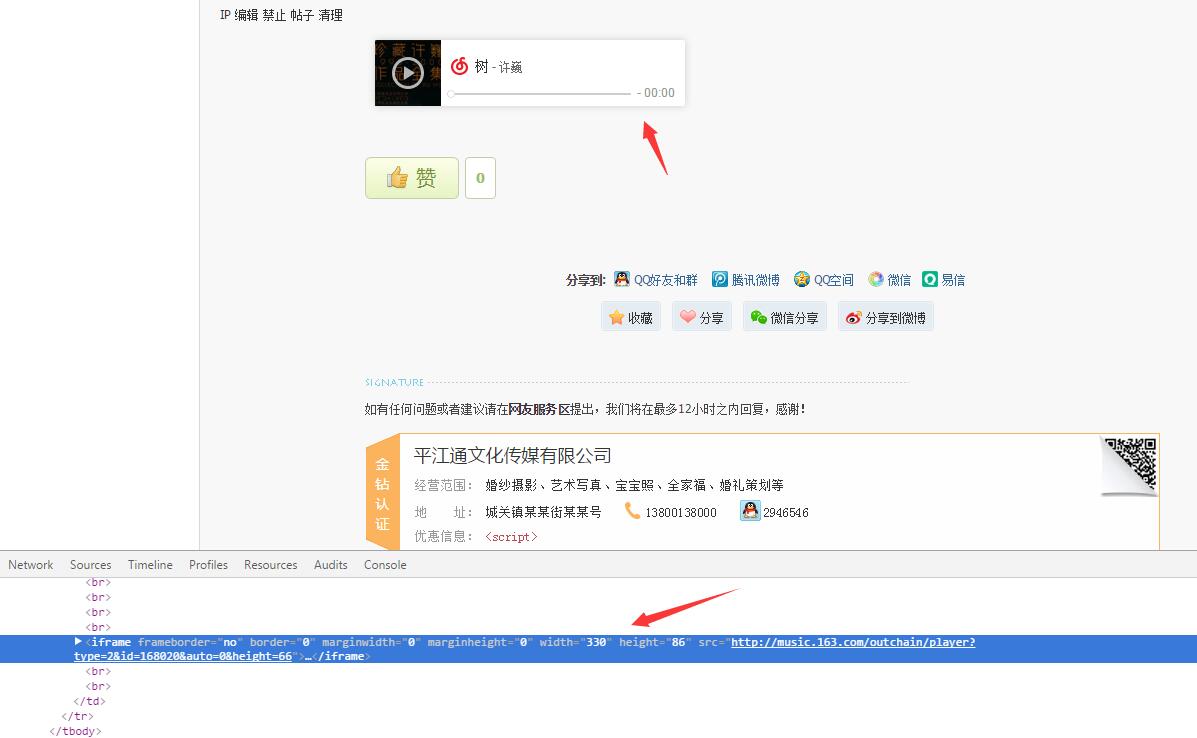Play the song in the music player
The image size is (1197, 738).
tap(408, 73)
